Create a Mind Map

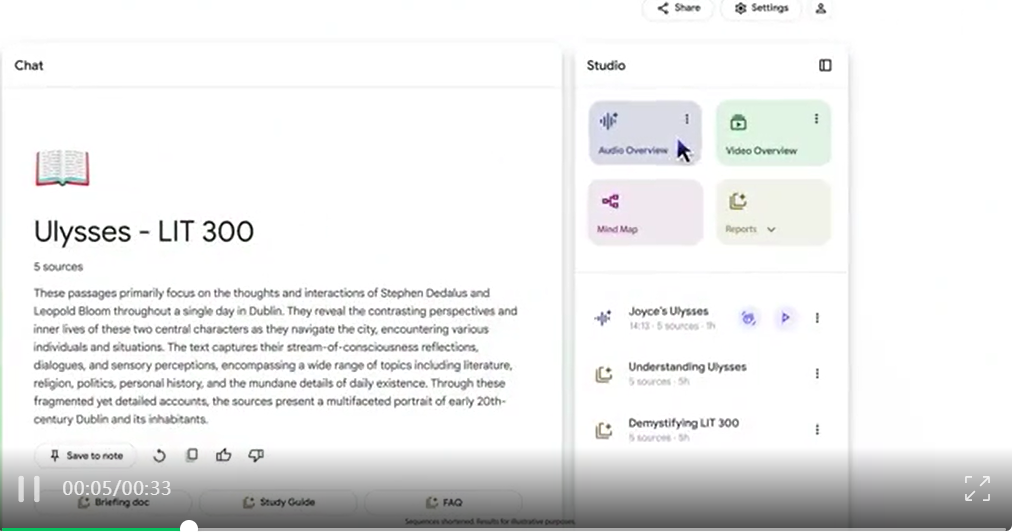point(645,213)
